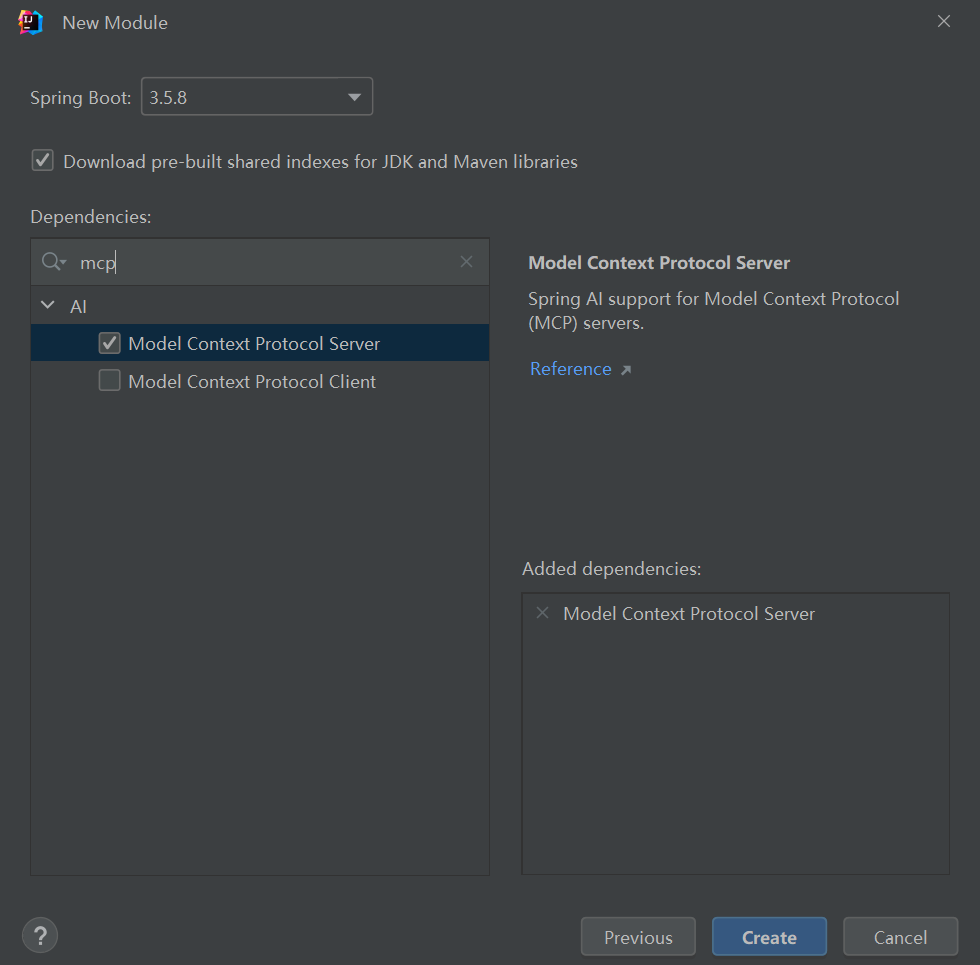Click the Create button
The image size is (980, 965).
[769, 937]
